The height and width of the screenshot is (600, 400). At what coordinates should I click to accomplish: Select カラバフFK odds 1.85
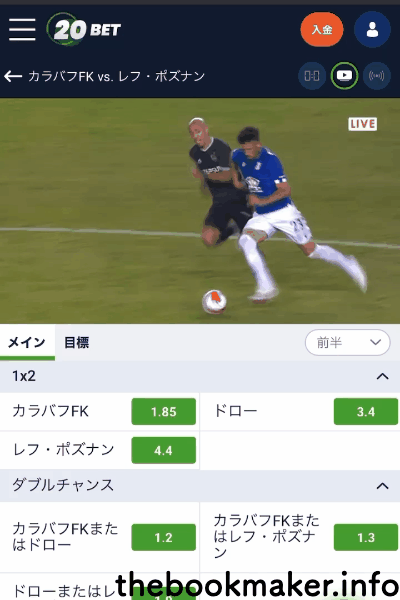coord(163,411)
